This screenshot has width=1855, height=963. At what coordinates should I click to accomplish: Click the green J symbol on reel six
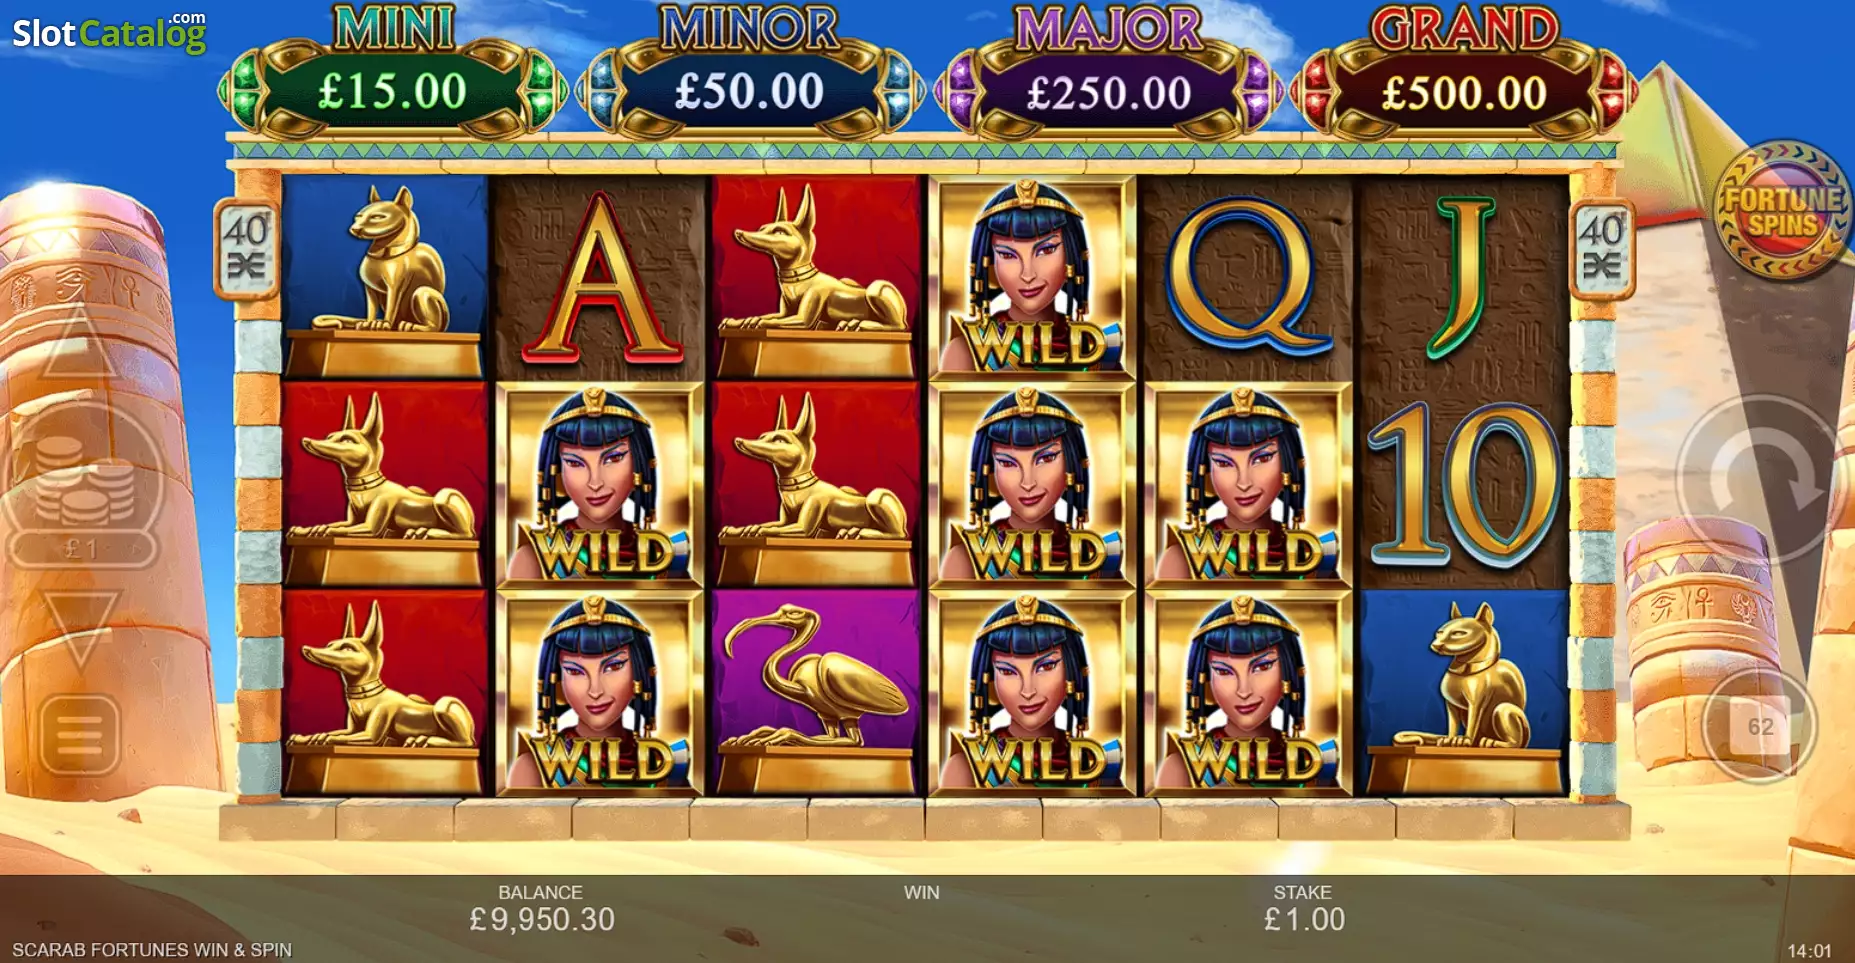[x=1462, y=278]
